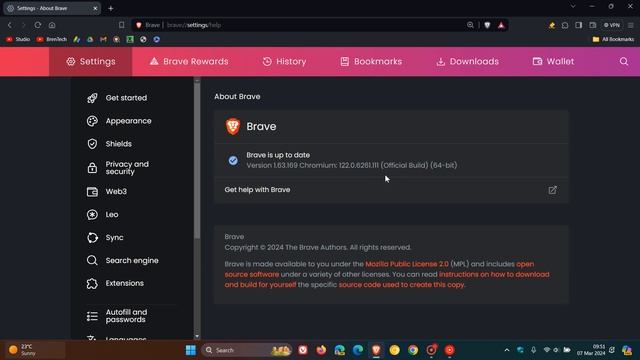Switch to the Downloads tab
The image size is (640, 360).
point(467,62)
